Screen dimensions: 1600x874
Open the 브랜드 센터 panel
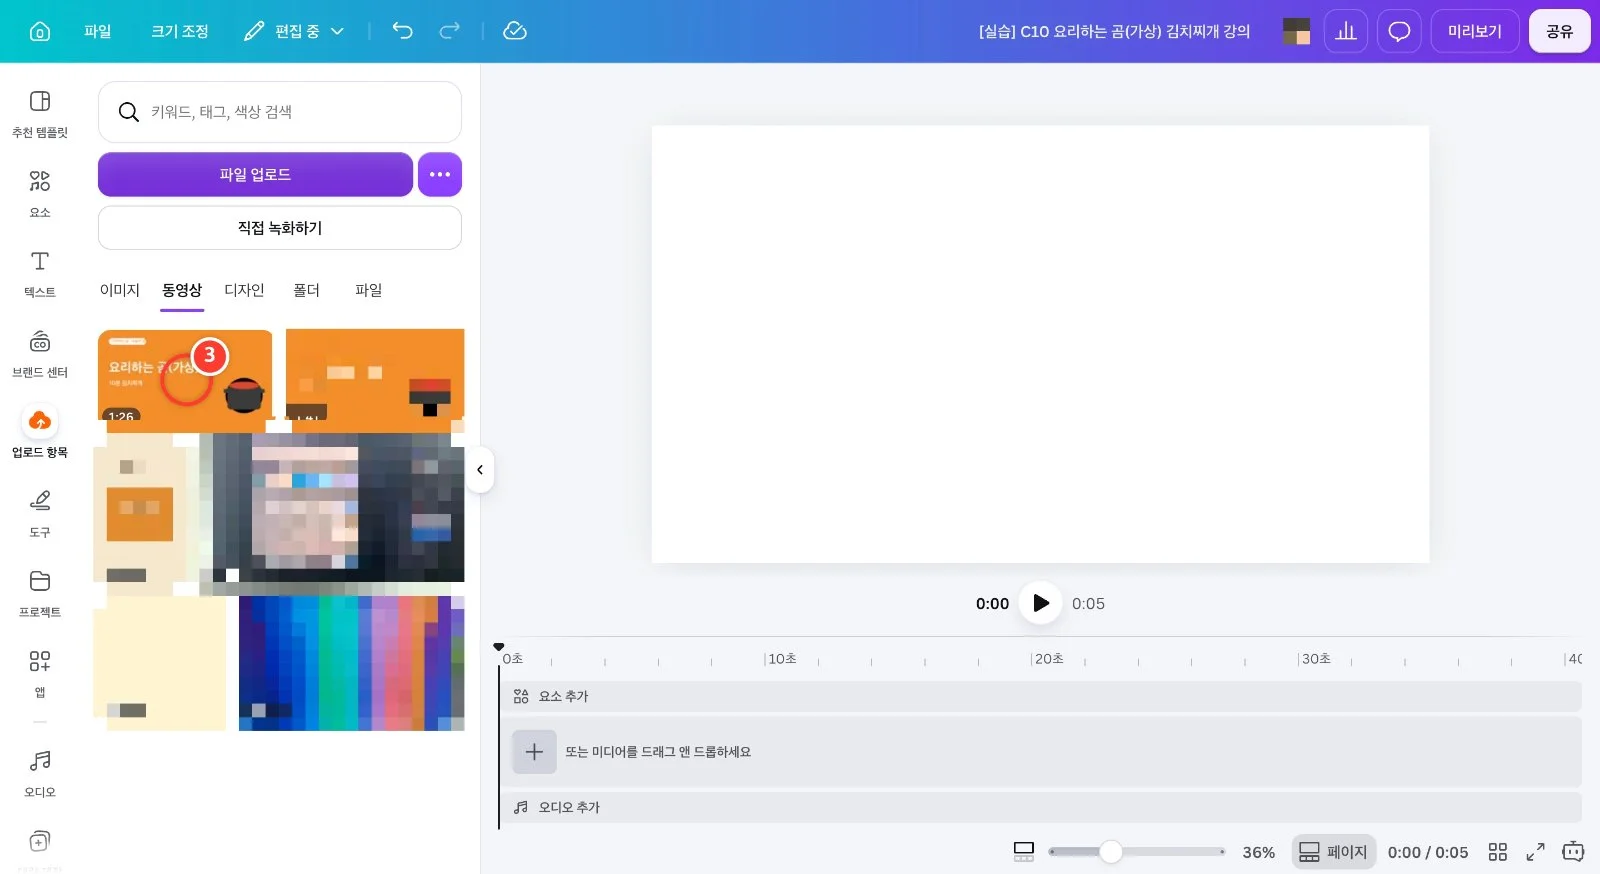40,353
